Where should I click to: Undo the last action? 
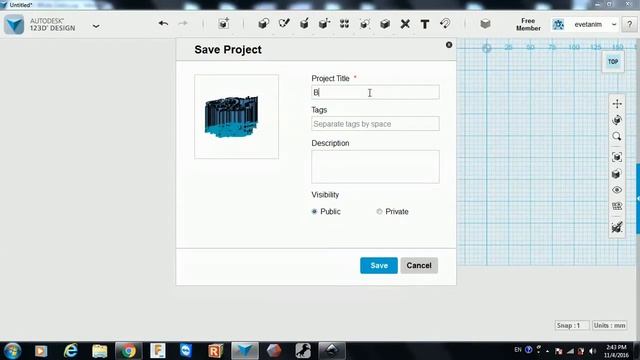tap(163, 24)
